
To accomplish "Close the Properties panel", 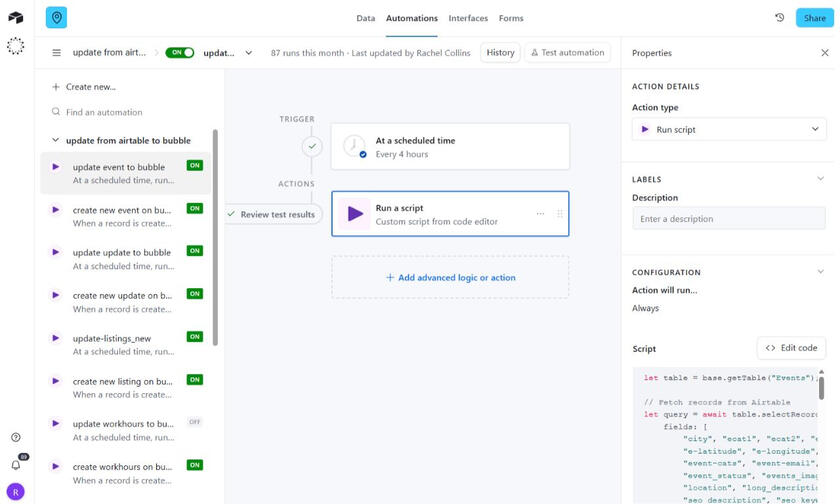I will coord(824,53).
